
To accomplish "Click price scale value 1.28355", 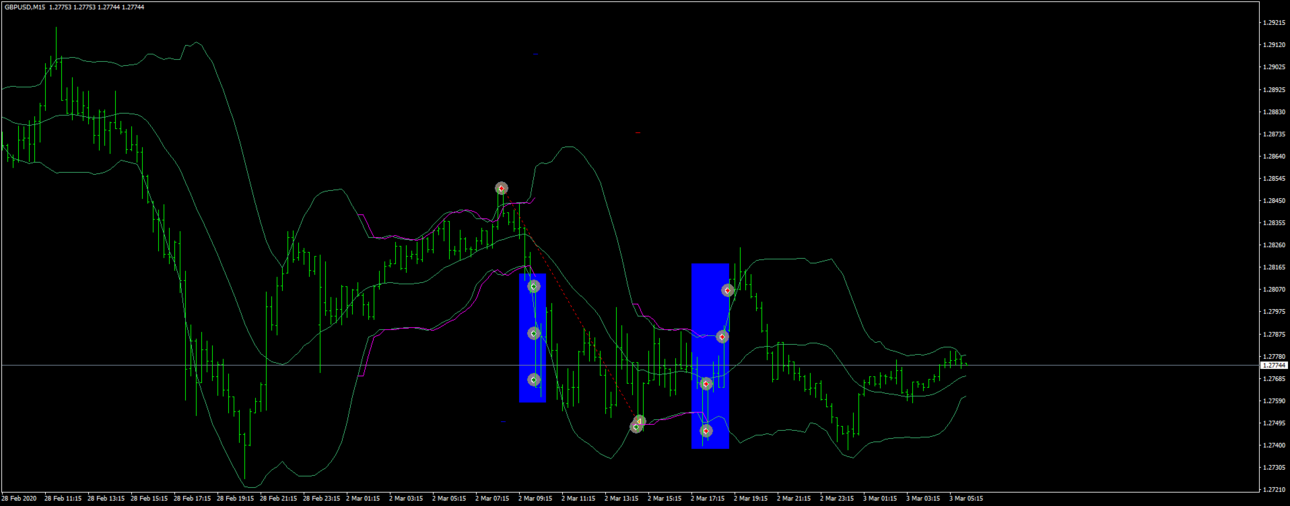I will pyautogui.click(x=1274, y=223).
